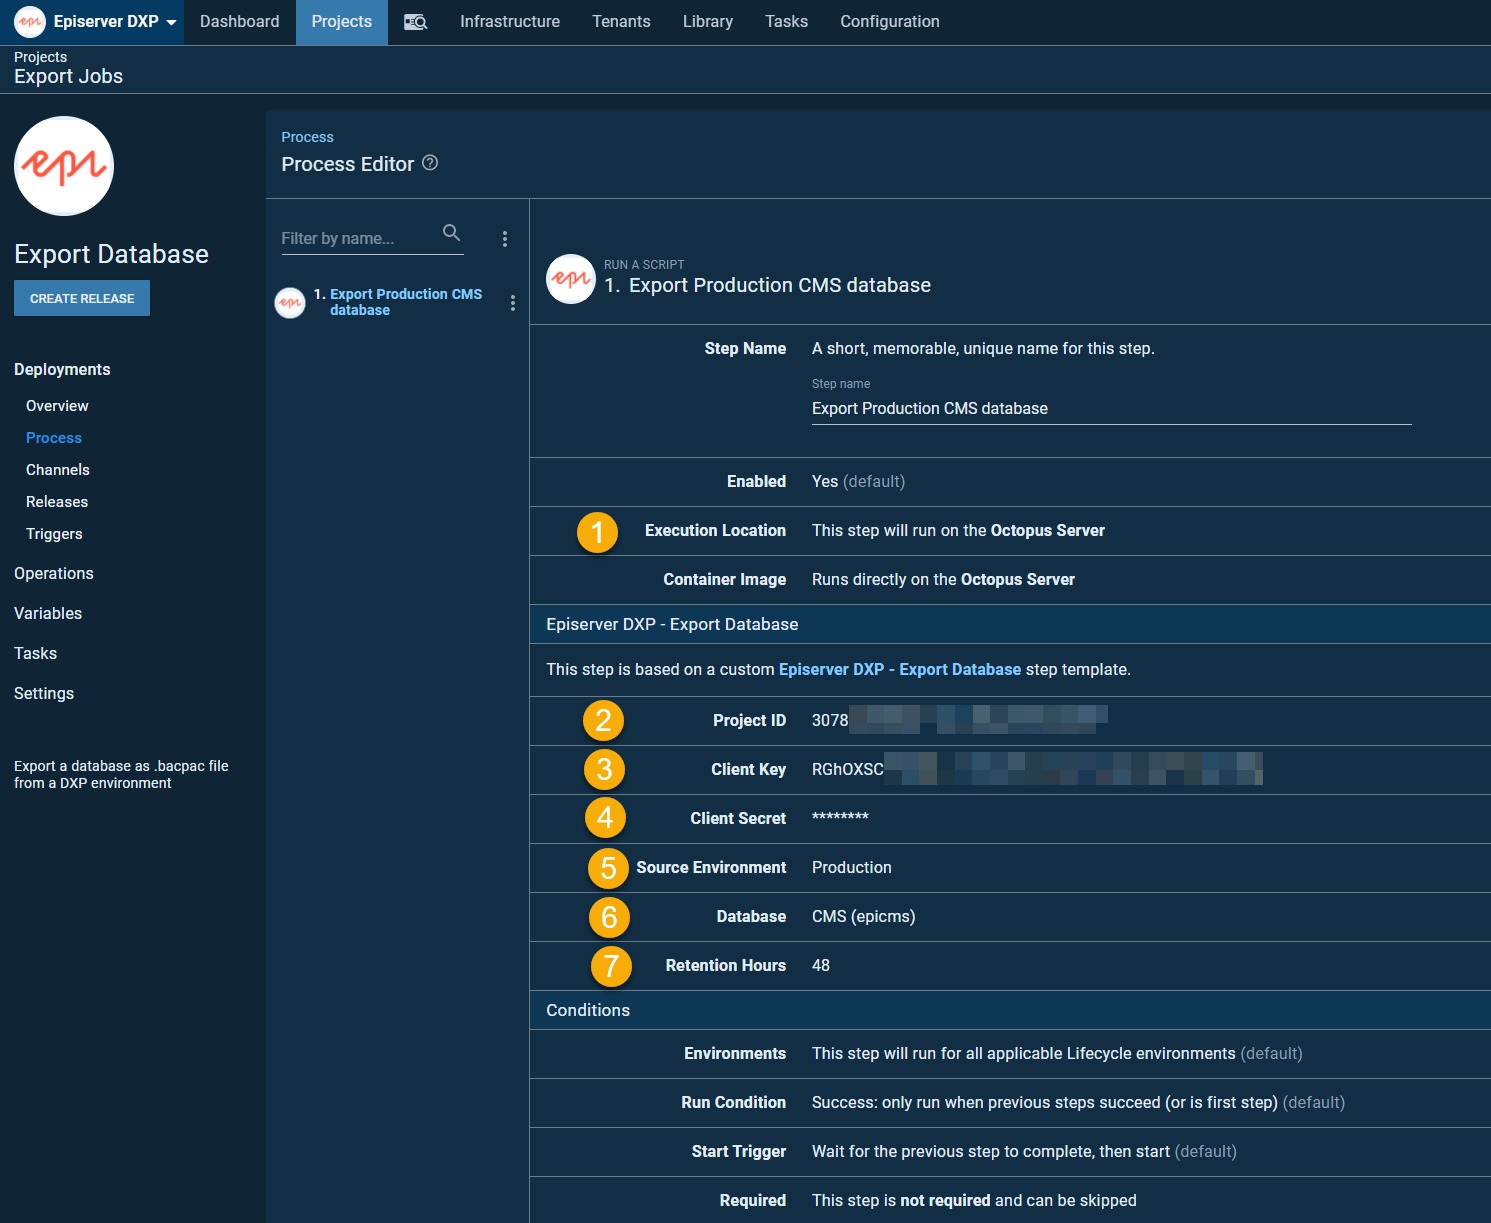Open overflow menu for Export Production step

(x=513, y=303)
